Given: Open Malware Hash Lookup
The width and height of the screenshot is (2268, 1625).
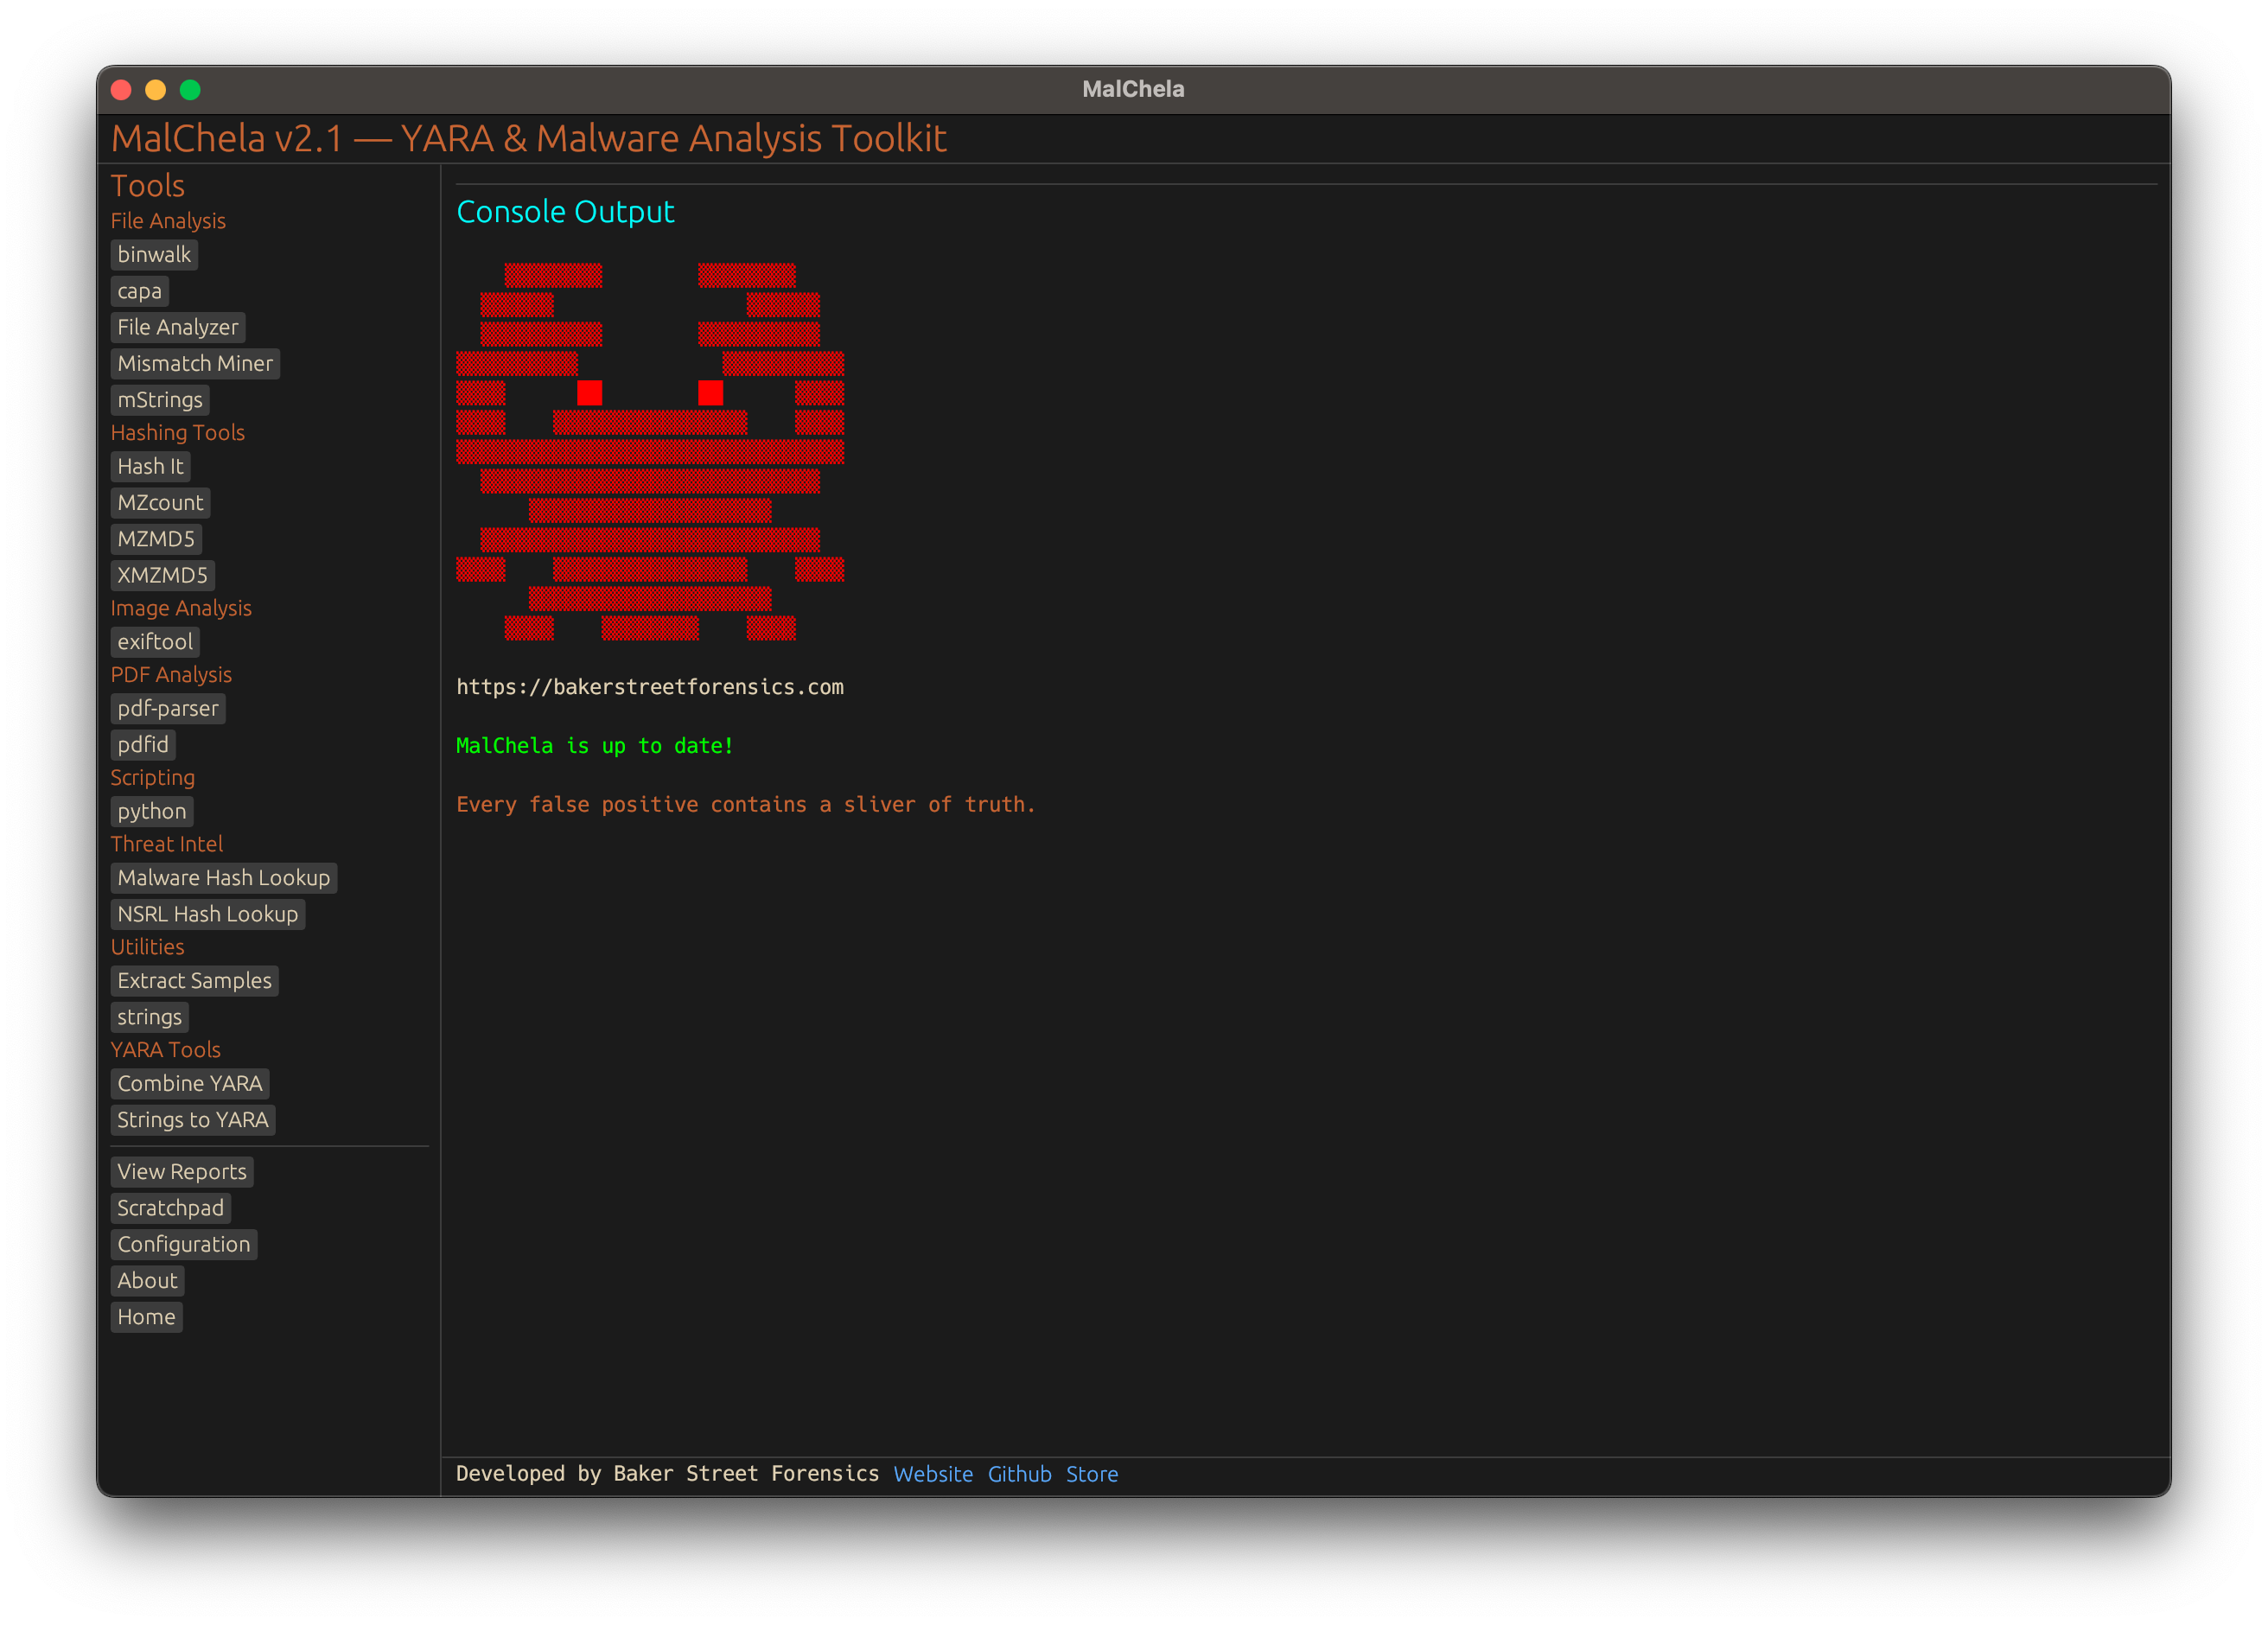Looking at the screenshot, I should (223, 878).
